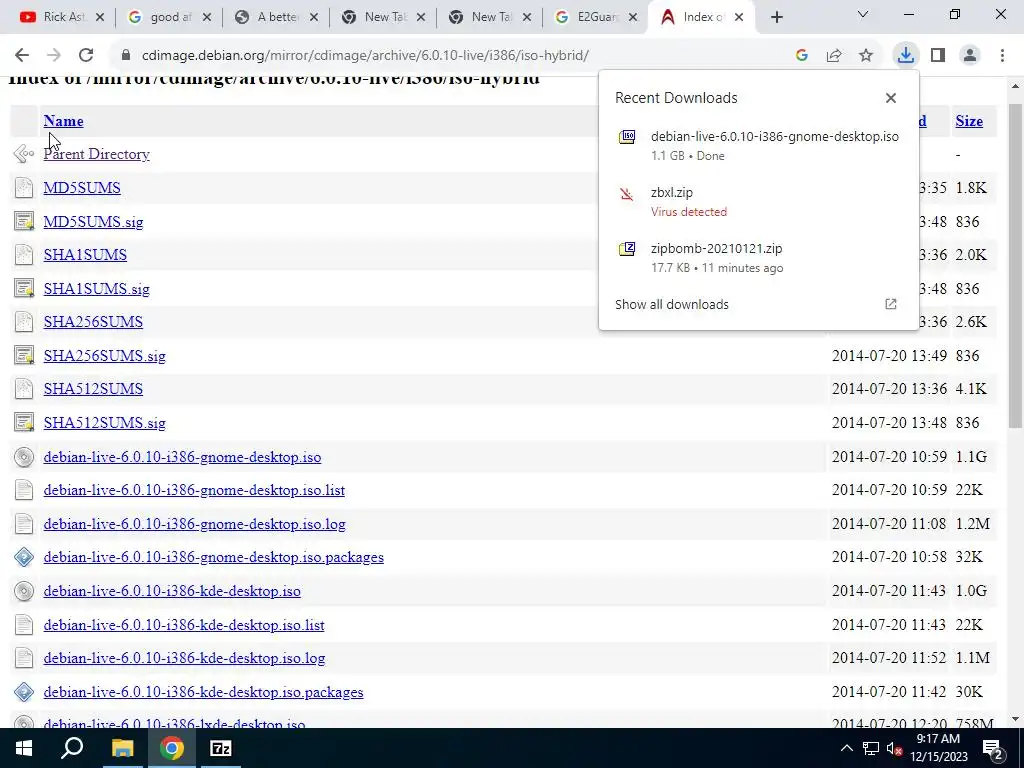
Task: Click the gnome-desktop.iso.packages diamond icon
Action: (24, 557)
